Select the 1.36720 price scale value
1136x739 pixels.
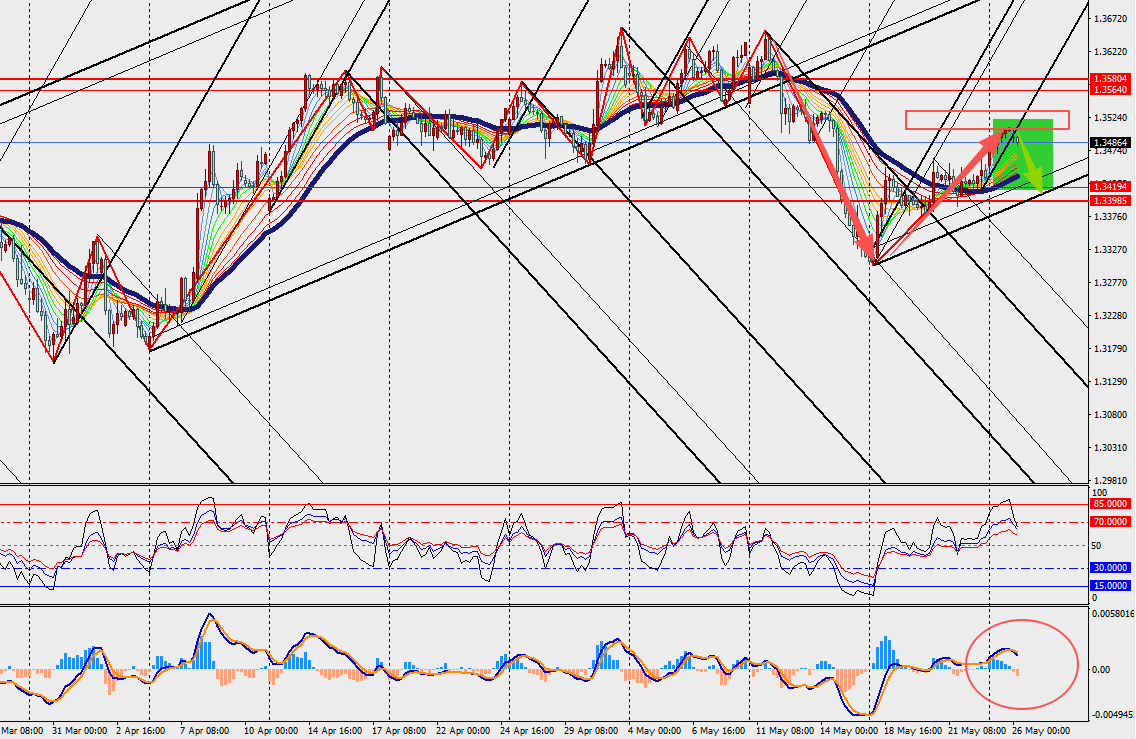[1110, 18]
